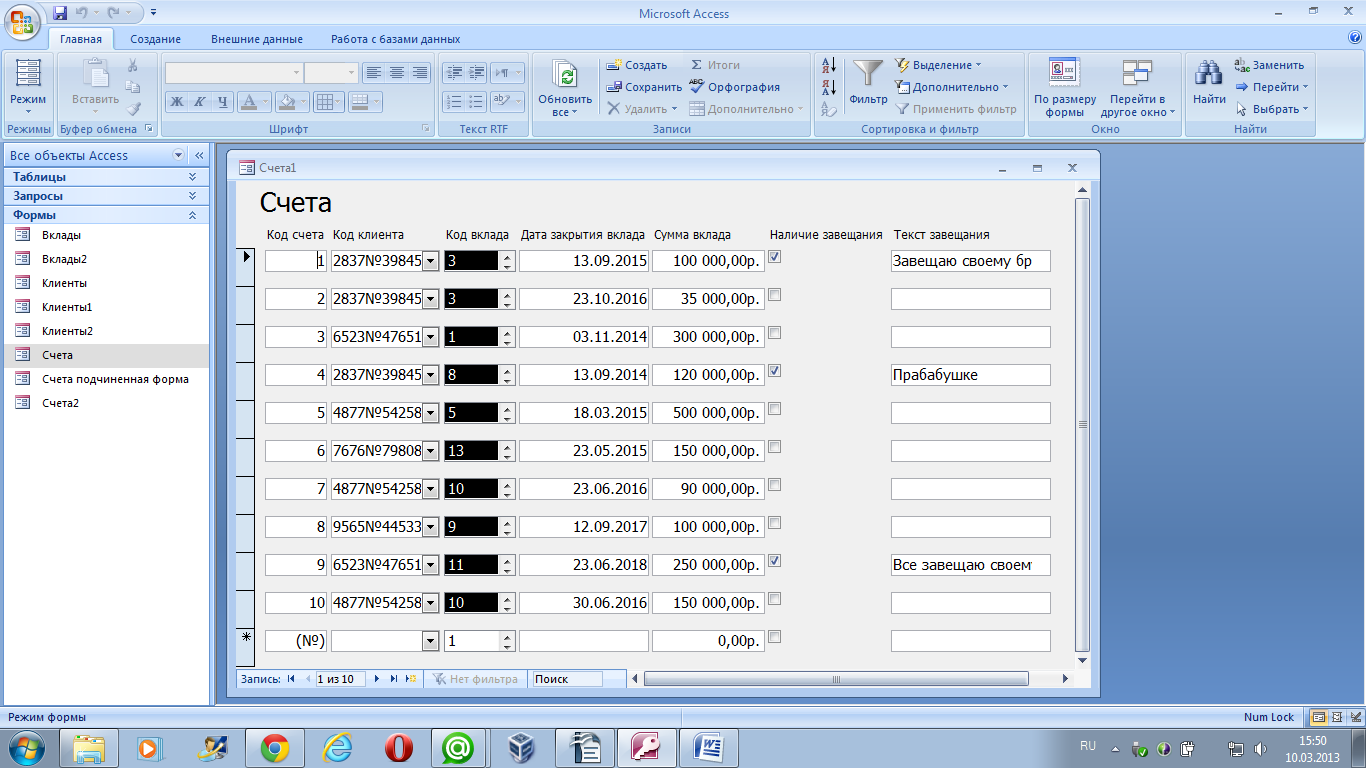The image size is (1366, 768).
Task: Run Орфография spell check
Action: (x=735, y=87)
